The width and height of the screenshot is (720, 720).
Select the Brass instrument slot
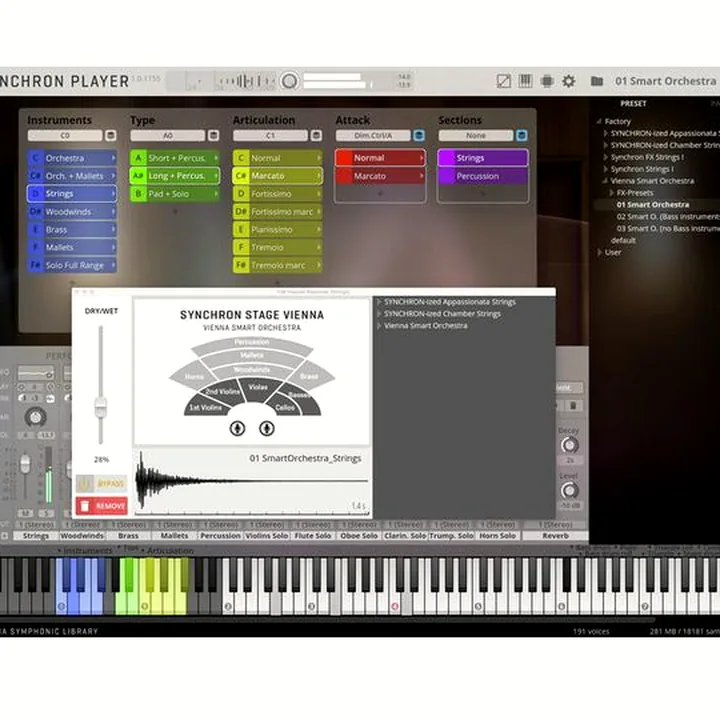pyautogui.click(x=72, y=230)
